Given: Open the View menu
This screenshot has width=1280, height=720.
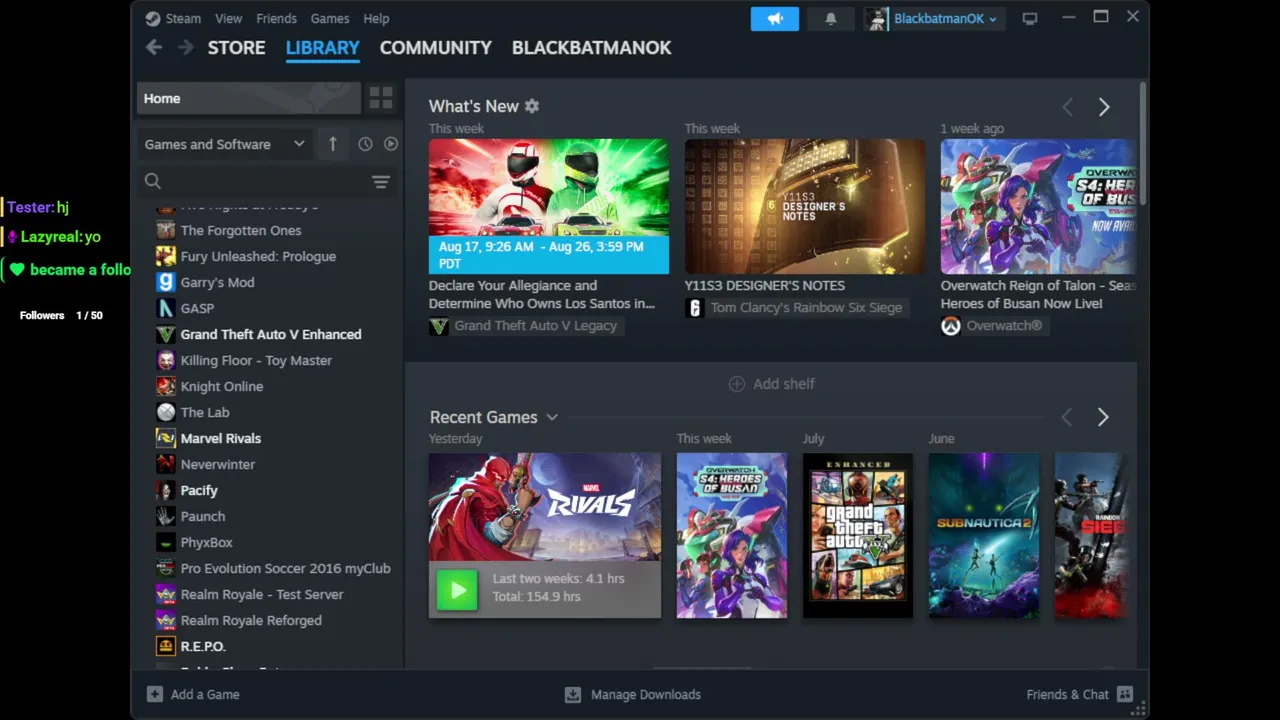Looking at the screenshot, I should coord(228,18).
